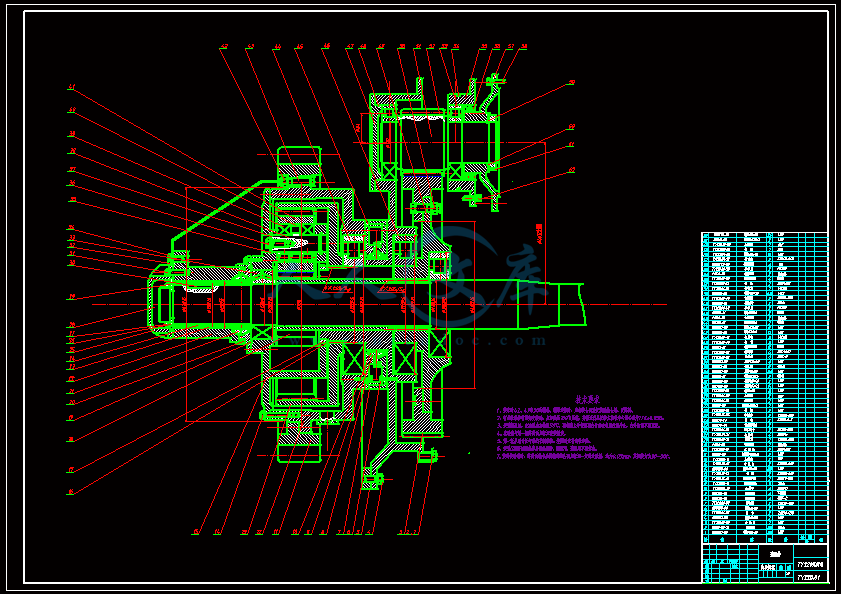
Task: Click part callout number 47
Action: click(x=350, y=46)
